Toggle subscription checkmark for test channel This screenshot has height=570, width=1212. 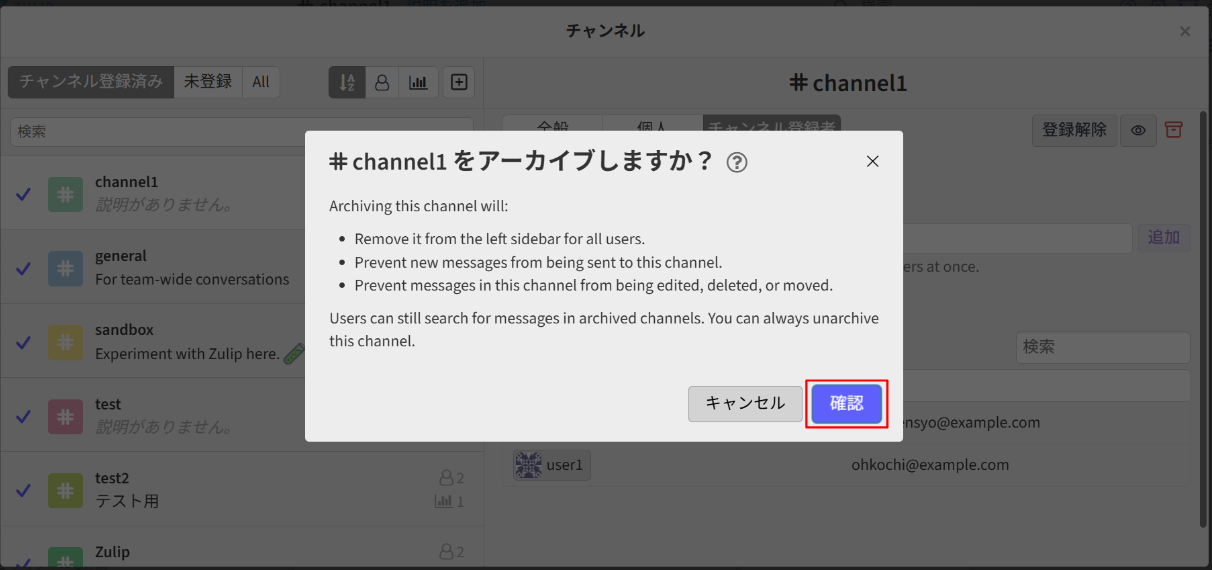[x=24, y=416]
